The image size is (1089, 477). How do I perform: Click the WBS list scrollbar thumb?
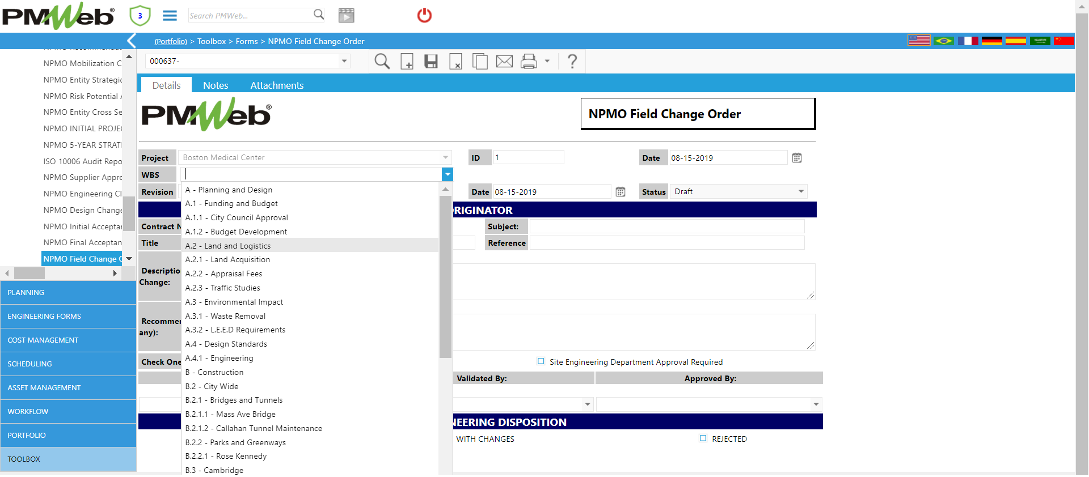[446, 276]
